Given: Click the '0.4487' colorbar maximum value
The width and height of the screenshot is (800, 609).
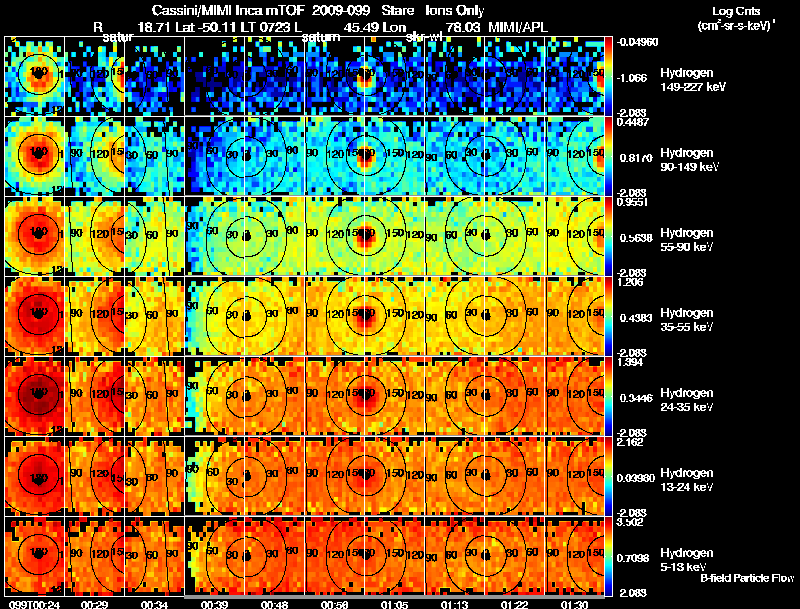Looking at the screenshot, I should (633, 122).
